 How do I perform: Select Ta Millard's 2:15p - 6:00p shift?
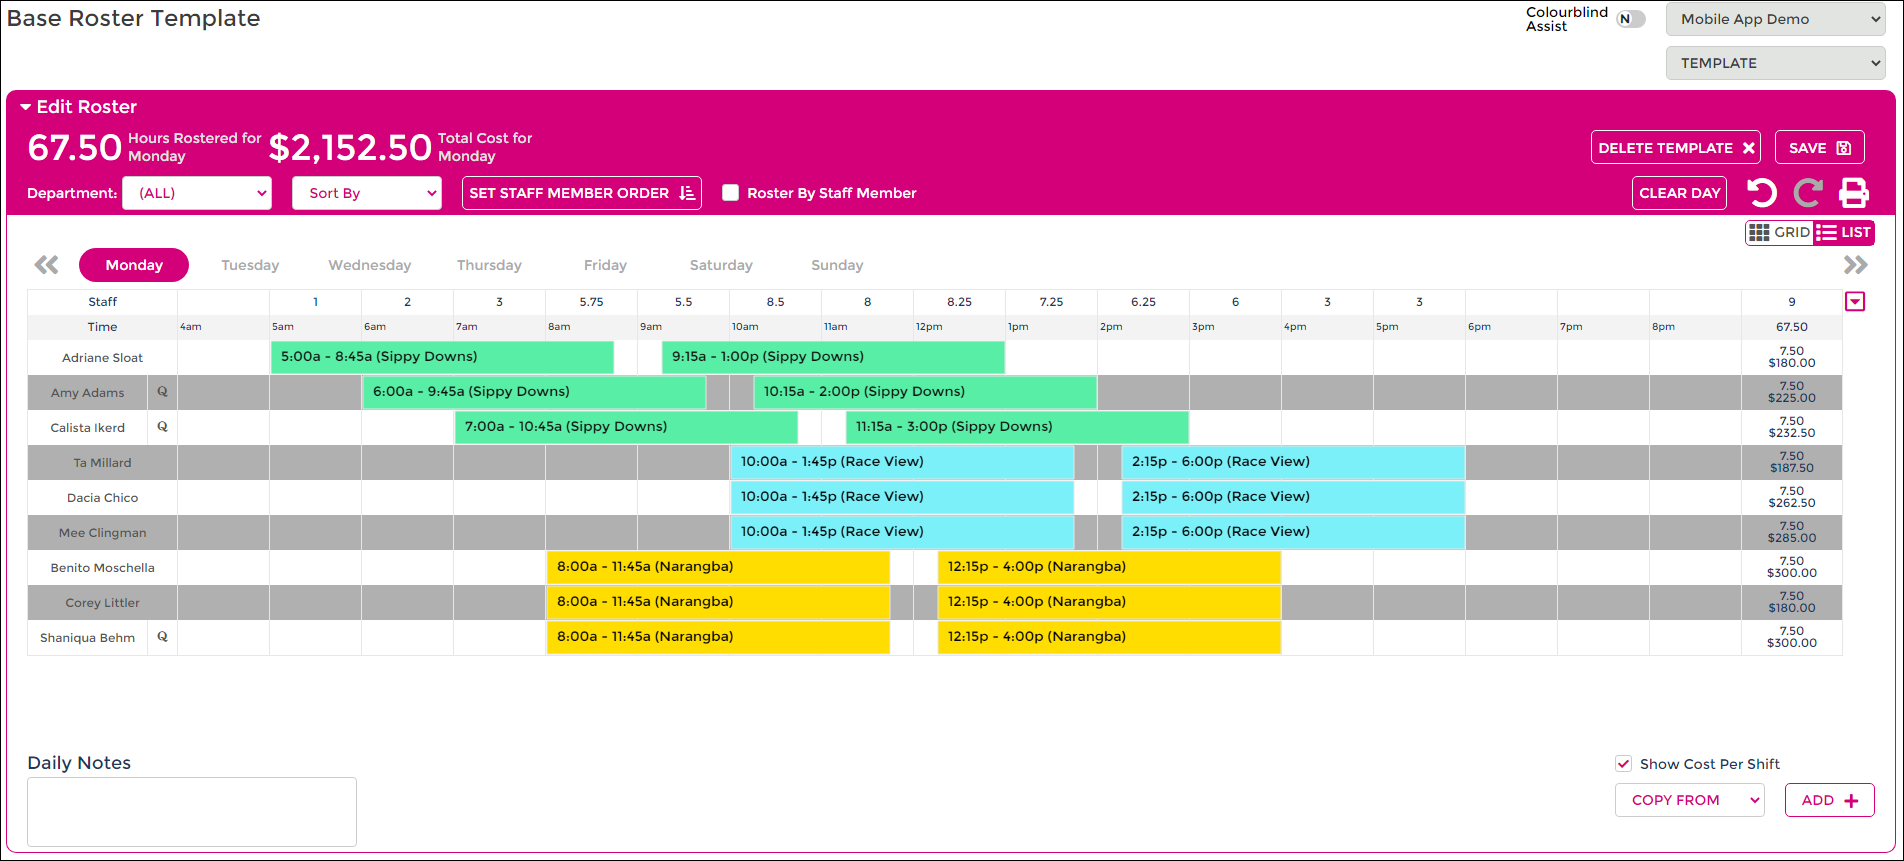coord(1293,462)
